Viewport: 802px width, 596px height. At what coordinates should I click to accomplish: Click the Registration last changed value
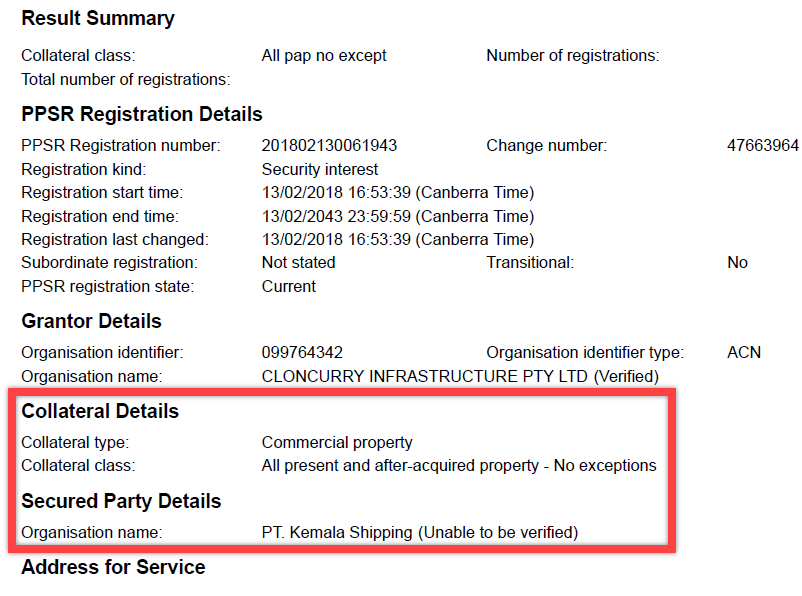[x=398, y=239]
